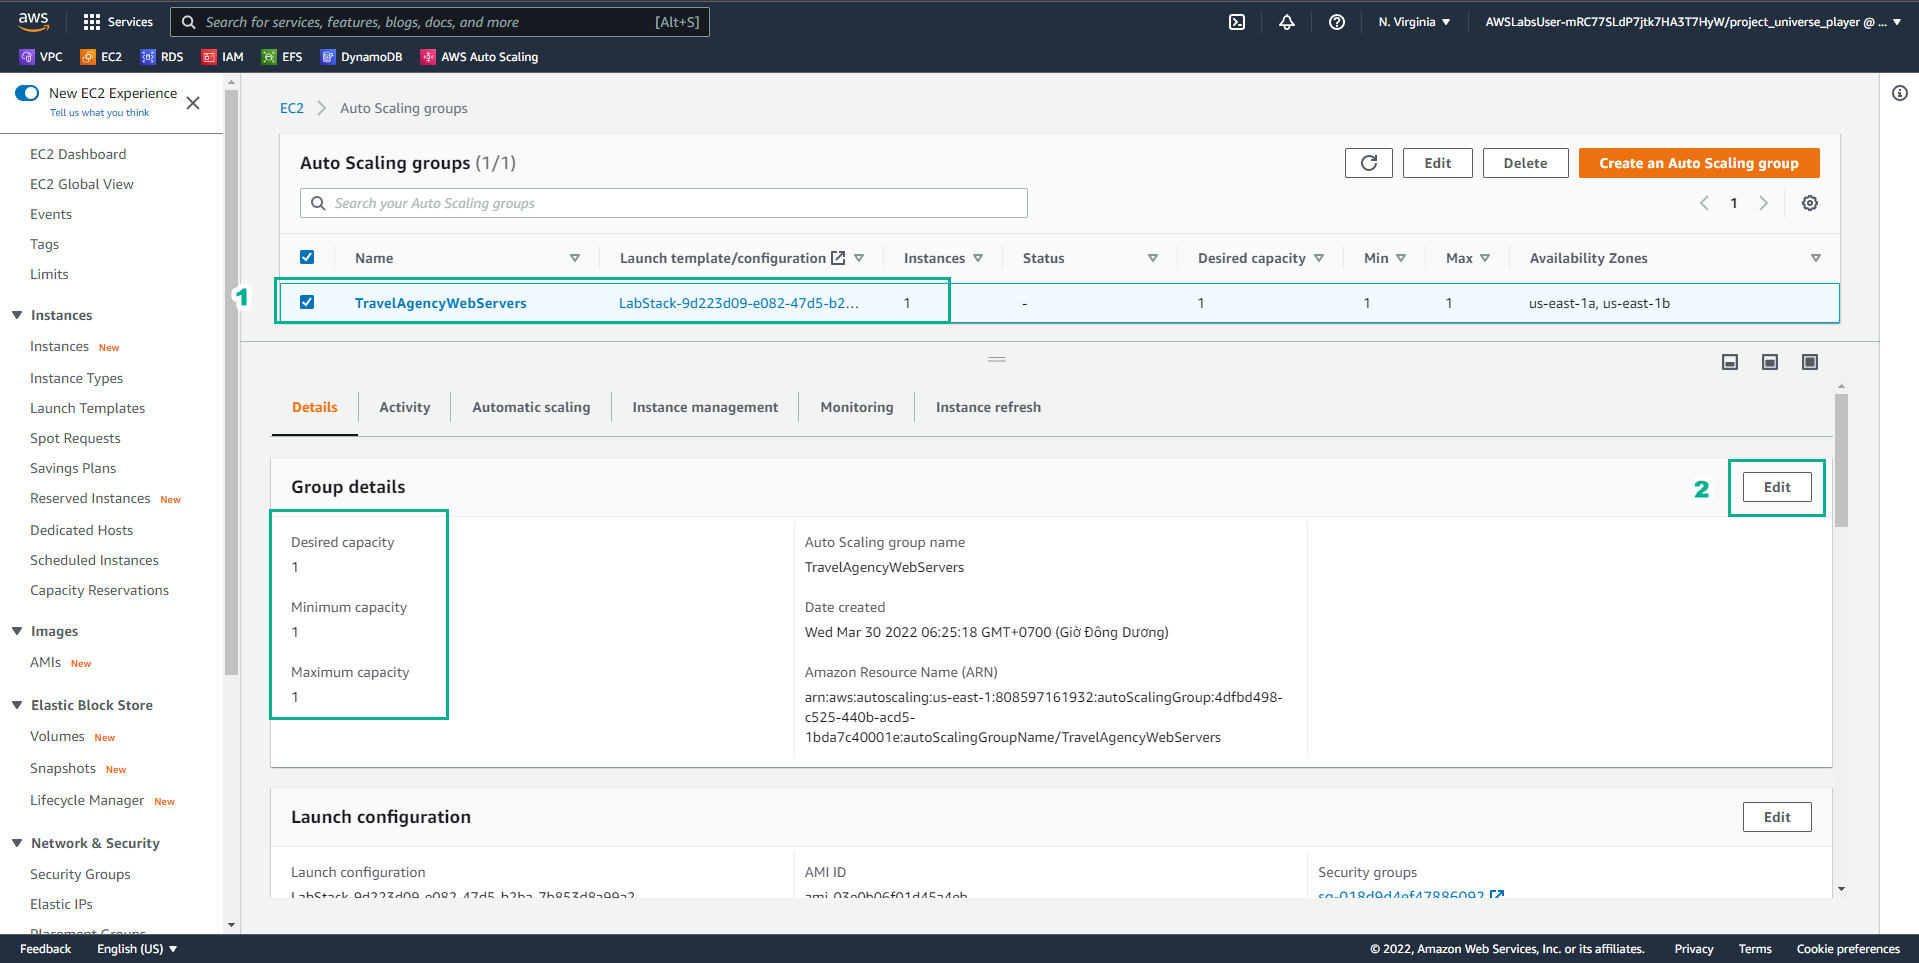Sort by the Name column arrow
The width and height of the screenshot is (1919, 963).
[x=575, y=258]
